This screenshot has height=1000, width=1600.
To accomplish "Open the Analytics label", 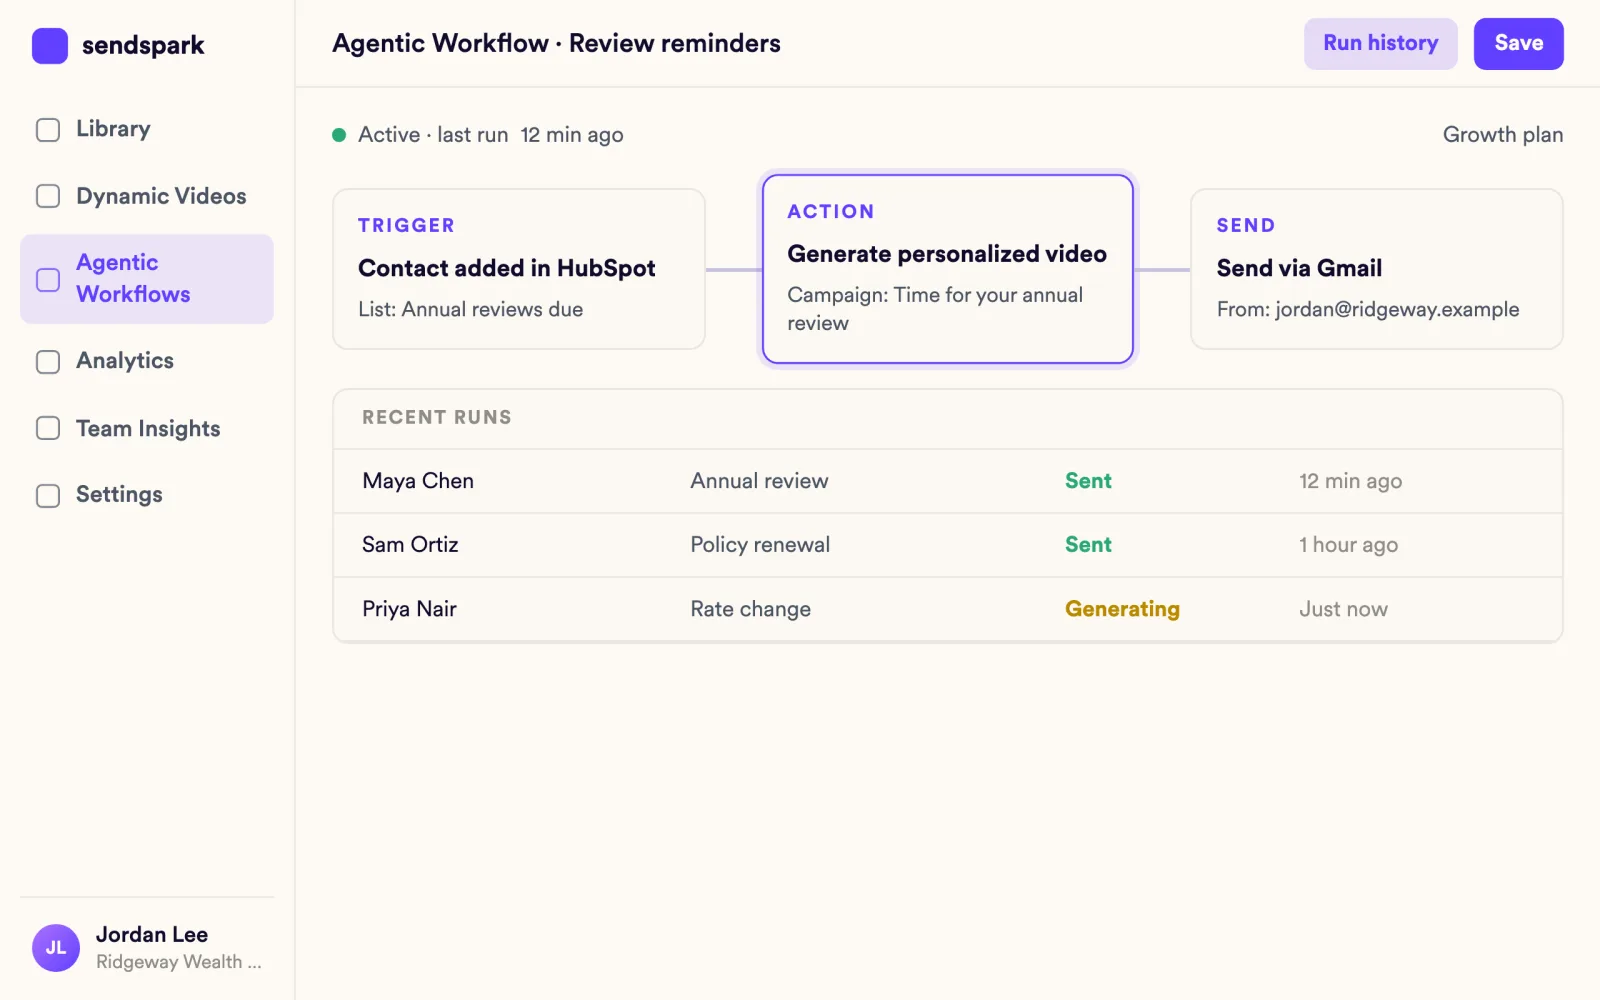I will (x=125, y=361).
